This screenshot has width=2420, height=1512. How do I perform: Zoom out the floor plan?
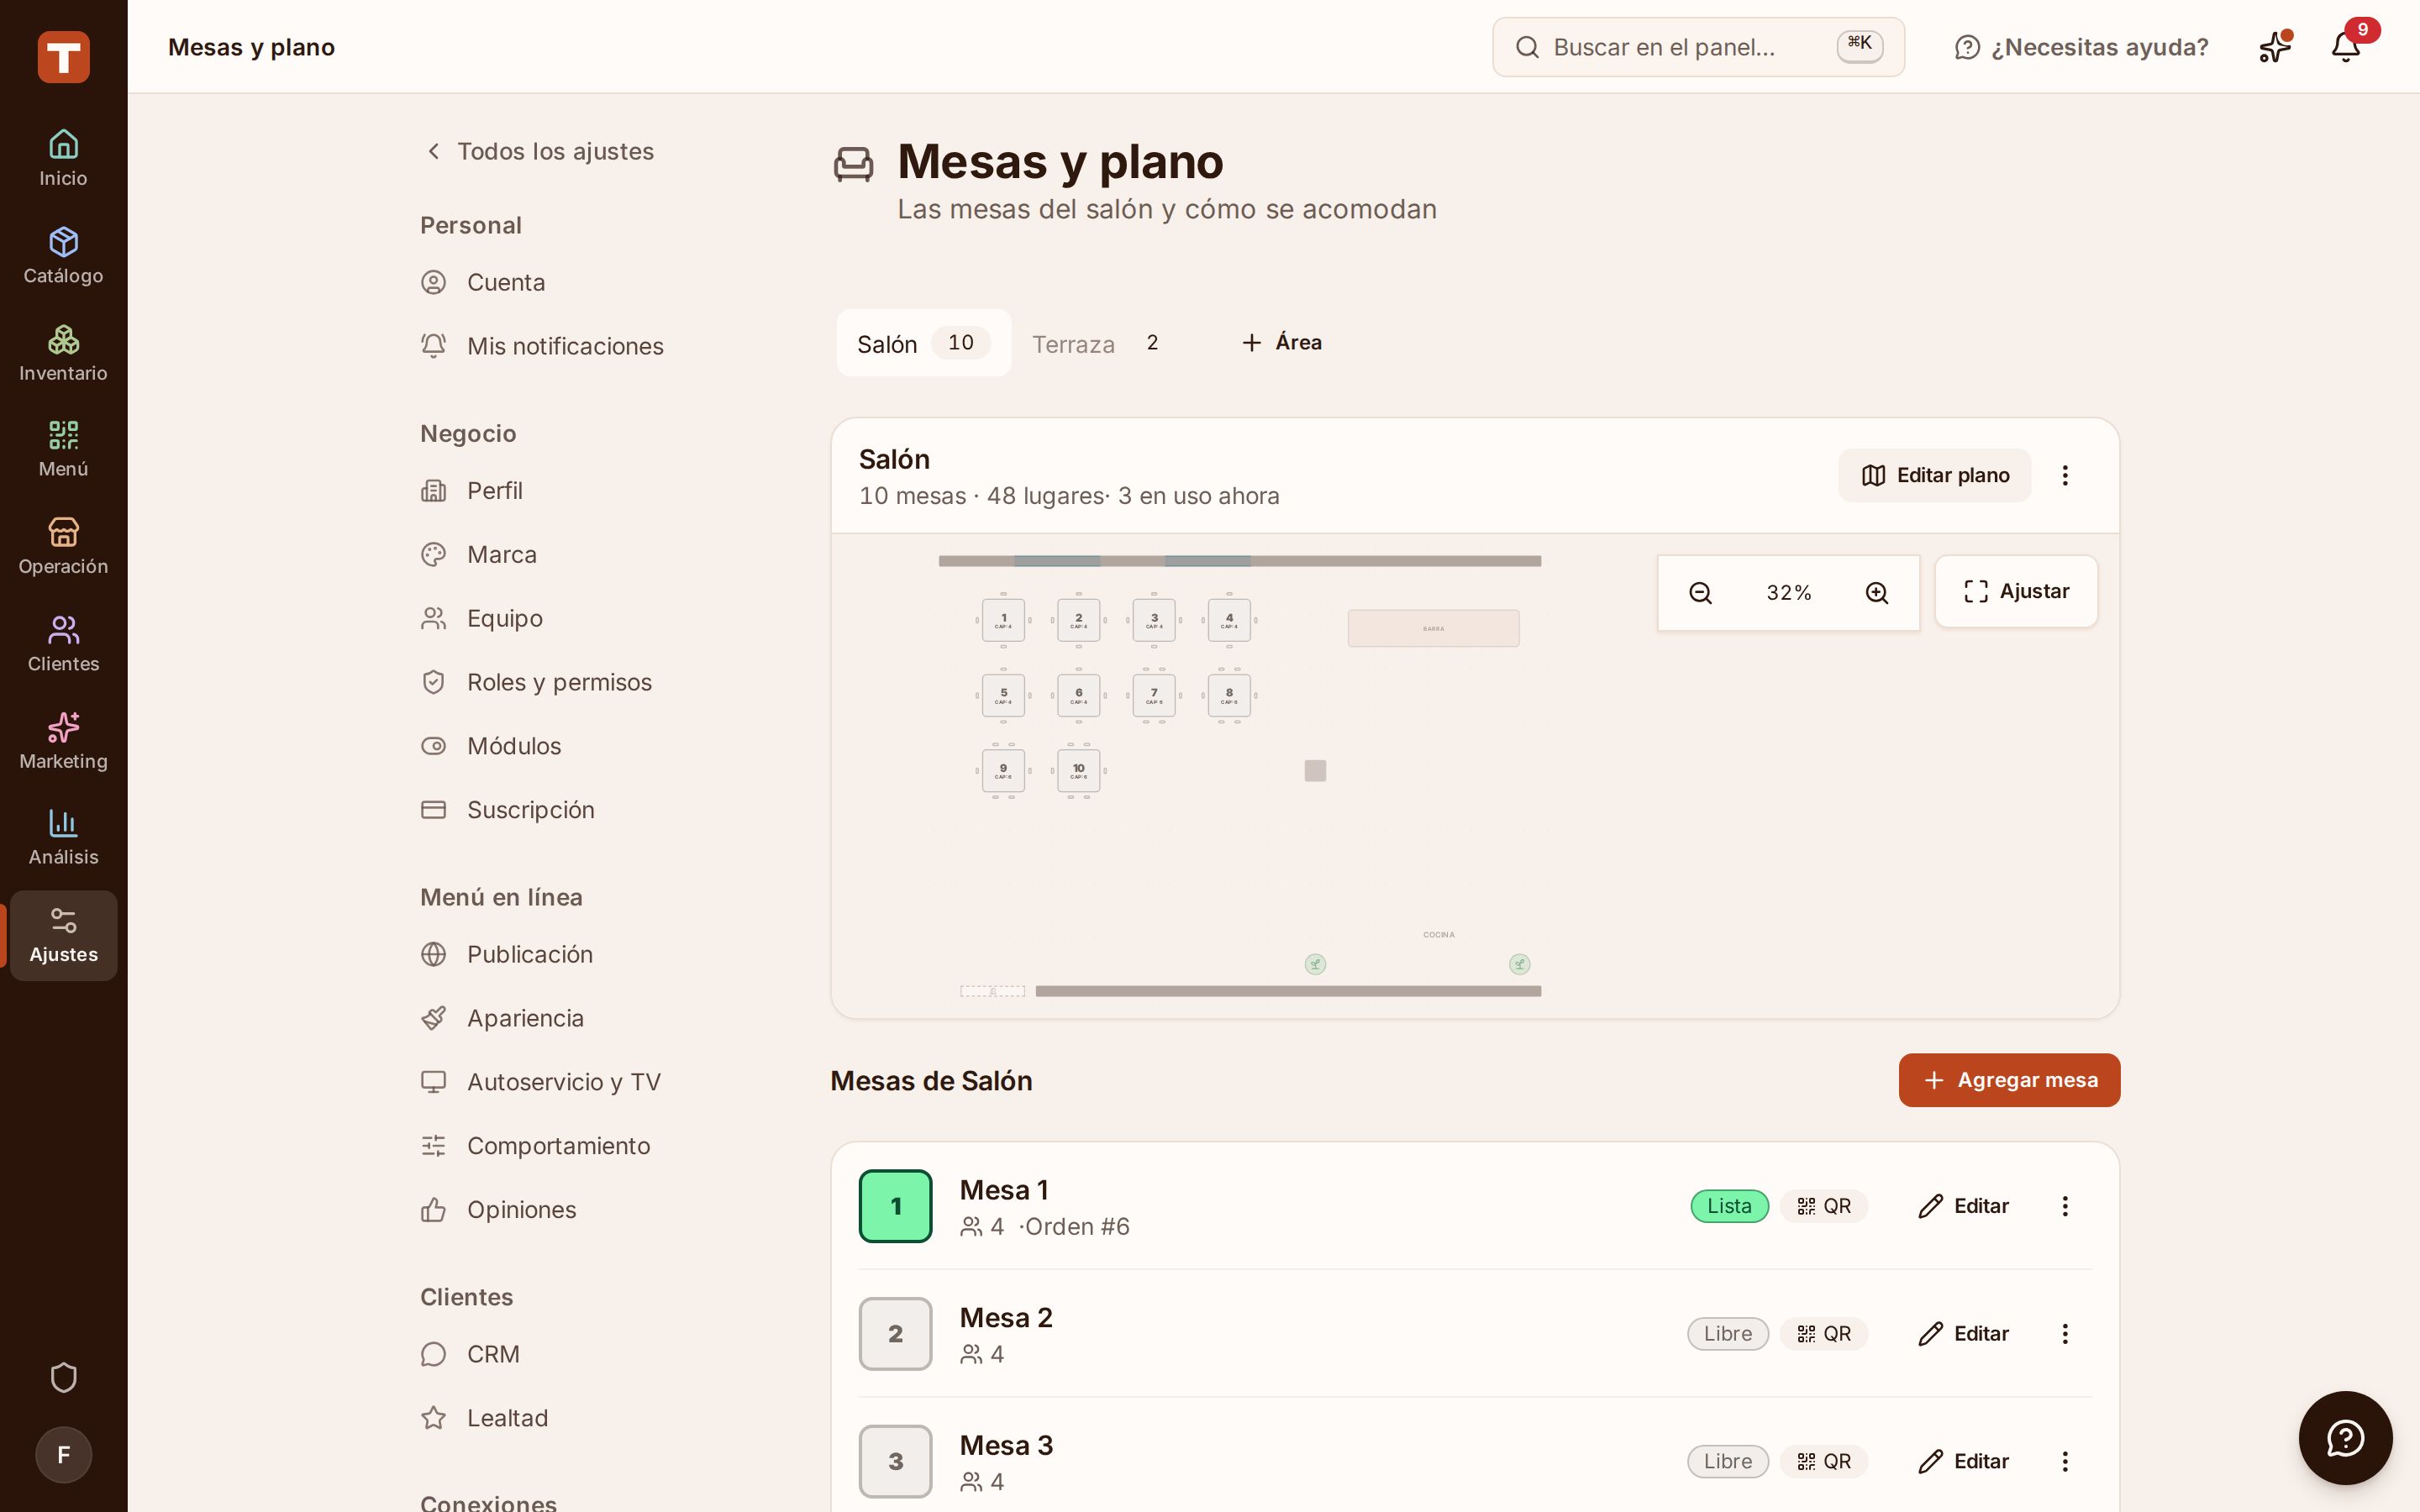coord(1700,593)
